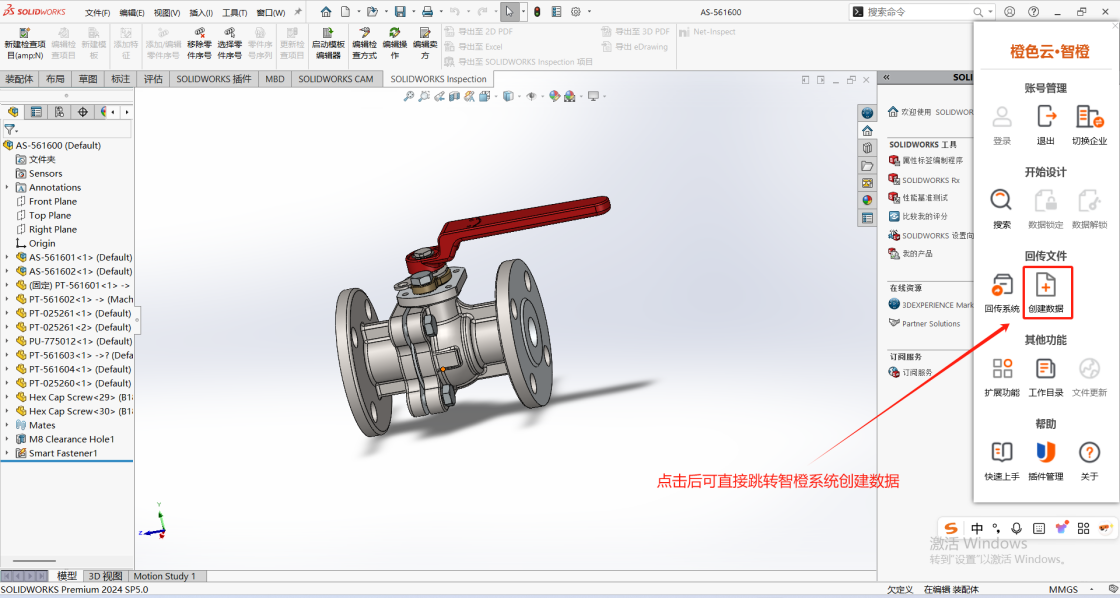1120x599 pixels.
Task: Click the Design Library icon in the task pane
Action: (867, 148)
